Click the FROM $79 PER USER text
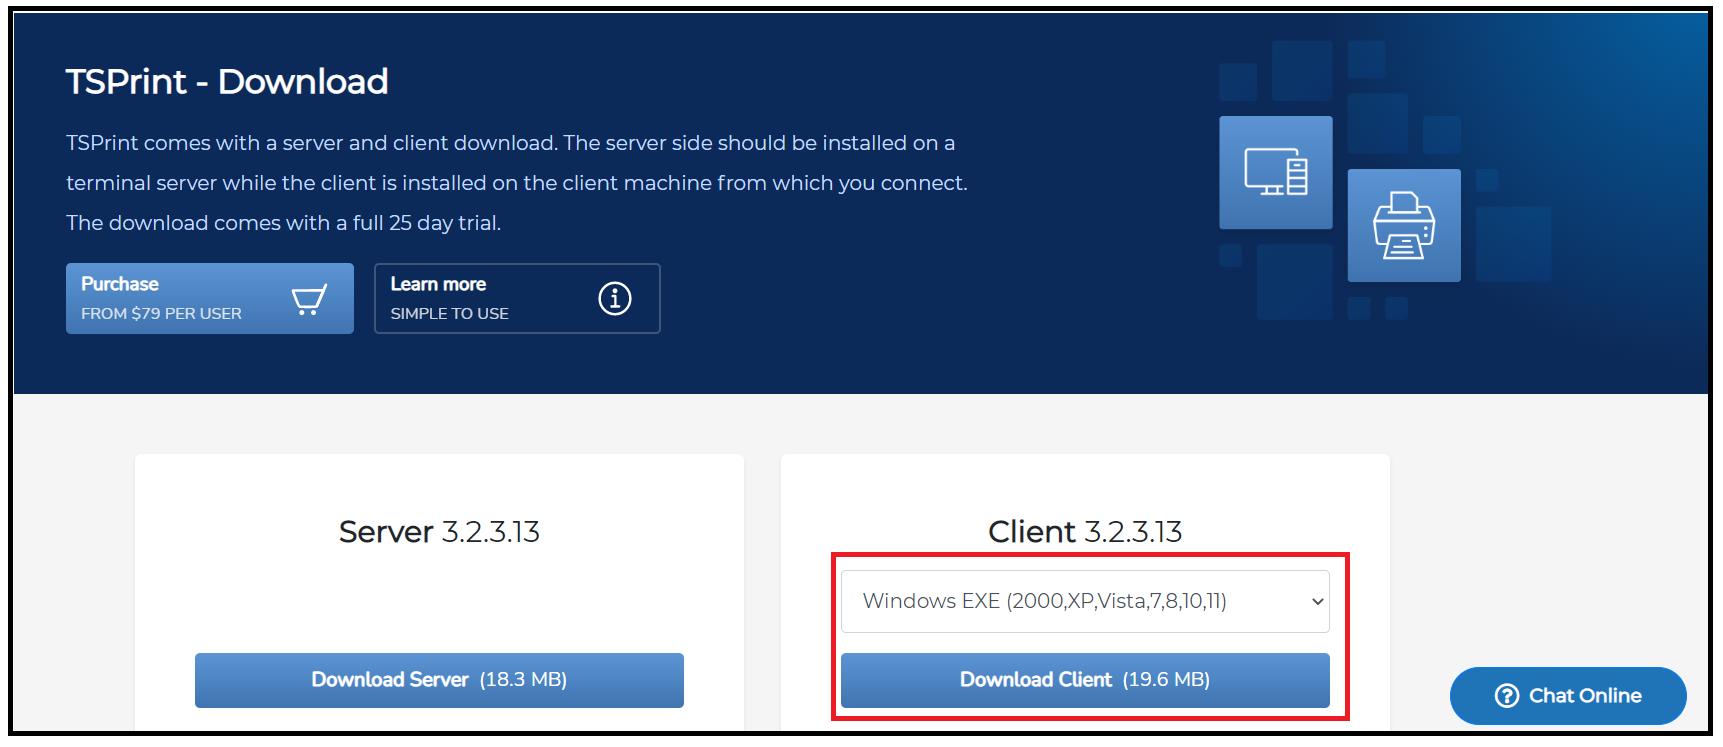 tap(161, 313)
